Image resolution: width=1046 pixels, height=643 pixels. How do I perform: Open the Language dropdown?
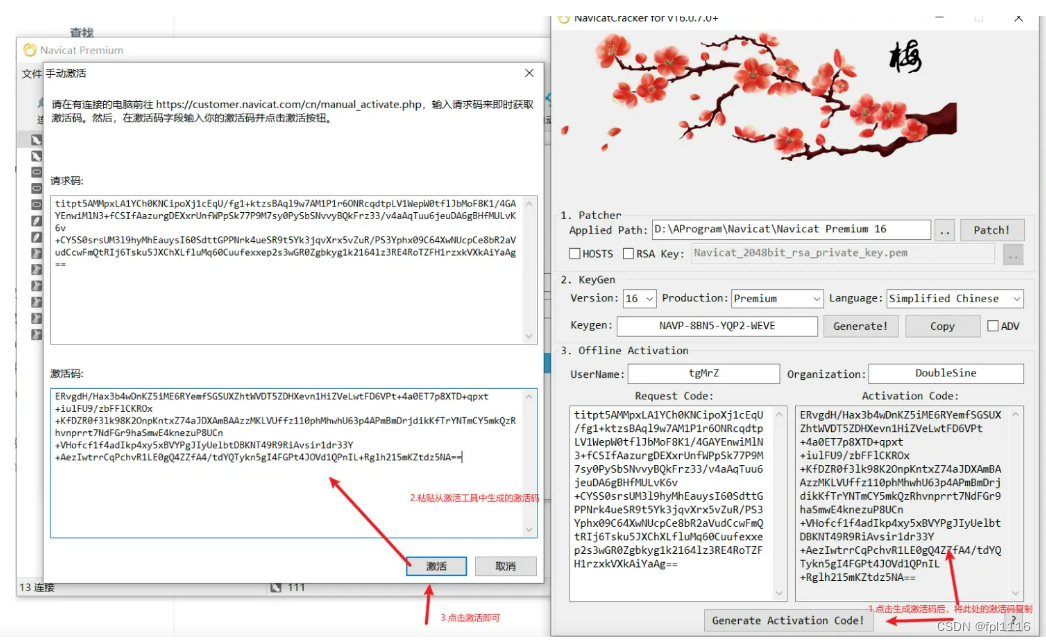click(955, 299)
